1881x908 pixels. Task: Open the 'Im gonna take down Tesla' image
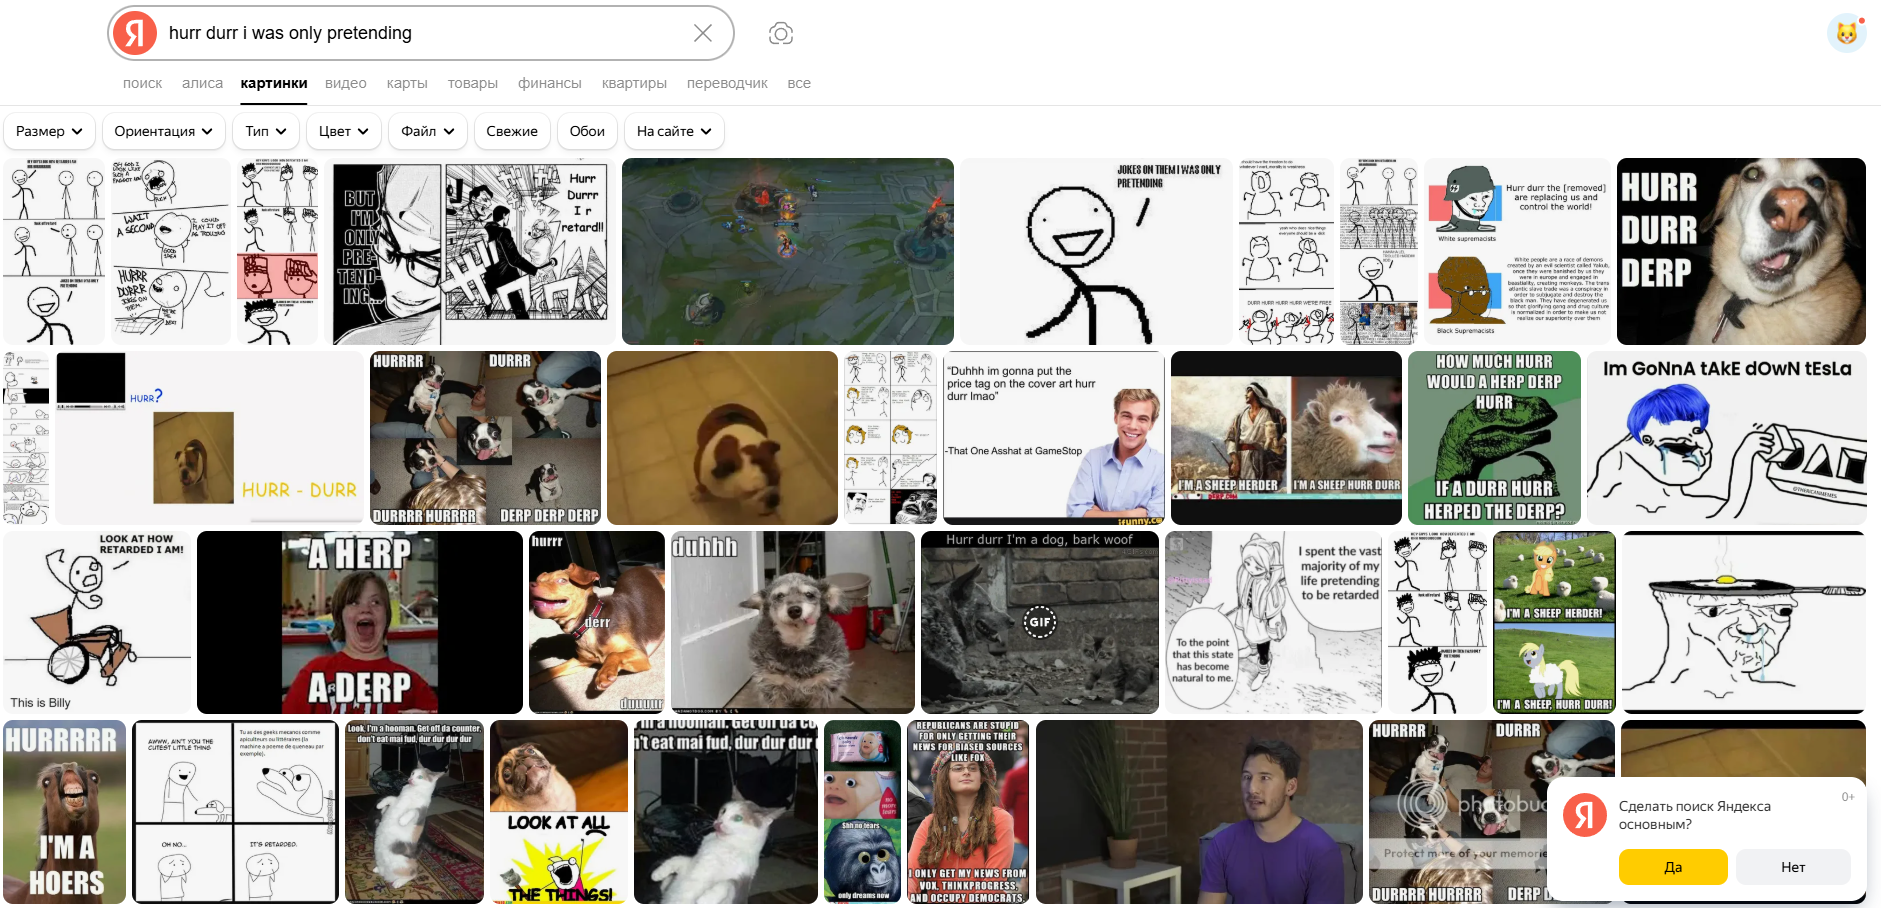[x=1727, y=438]
